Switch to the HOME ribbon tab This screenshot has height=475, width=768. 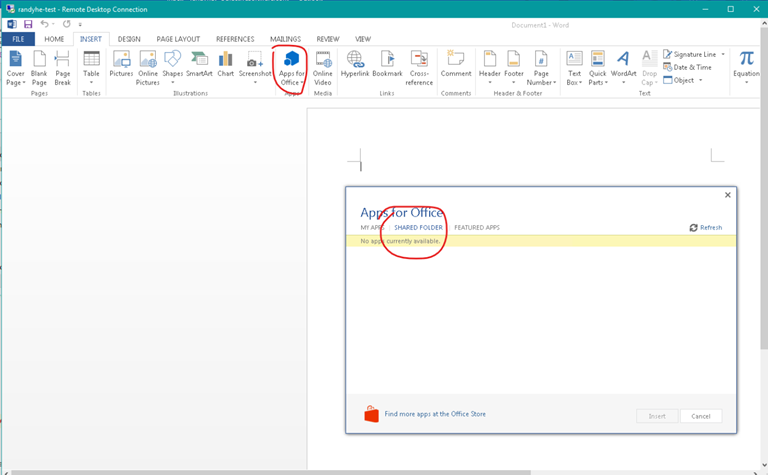pos(54,39)
